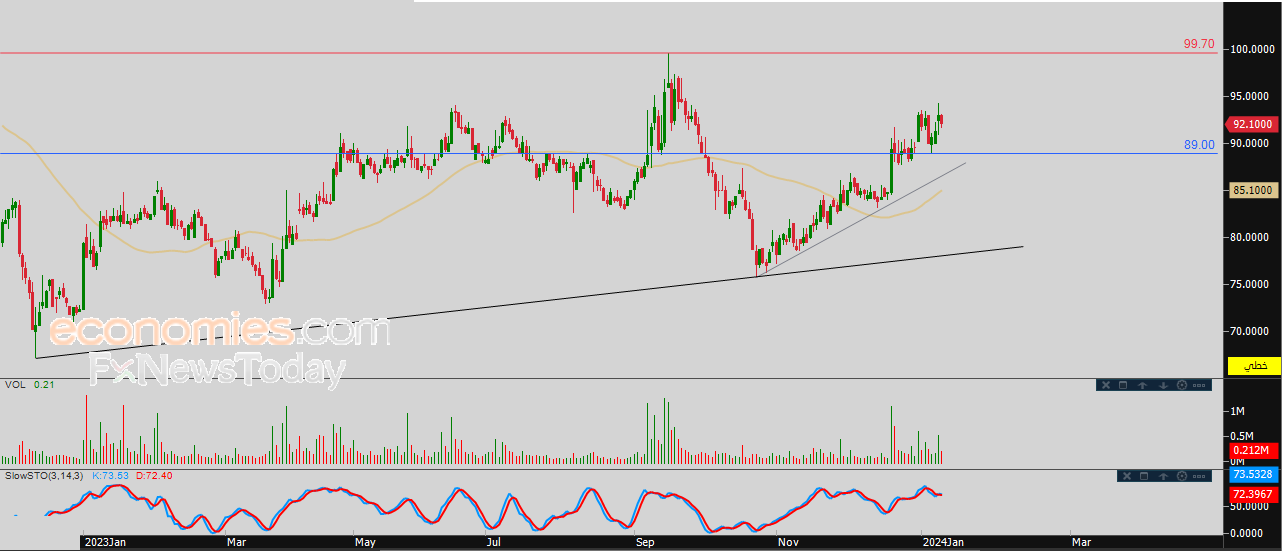Click the 100.000 price axis label

1253,49
